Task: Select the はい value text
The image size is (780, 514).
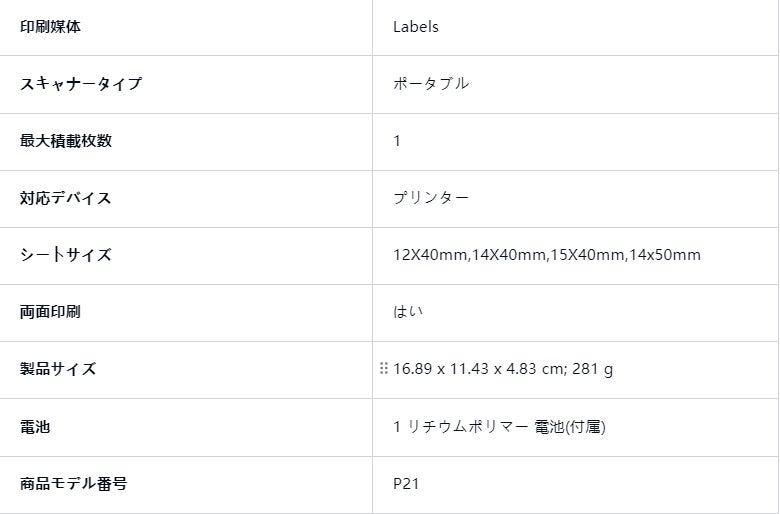Action: pyautogui.click(x=408, y=312)
